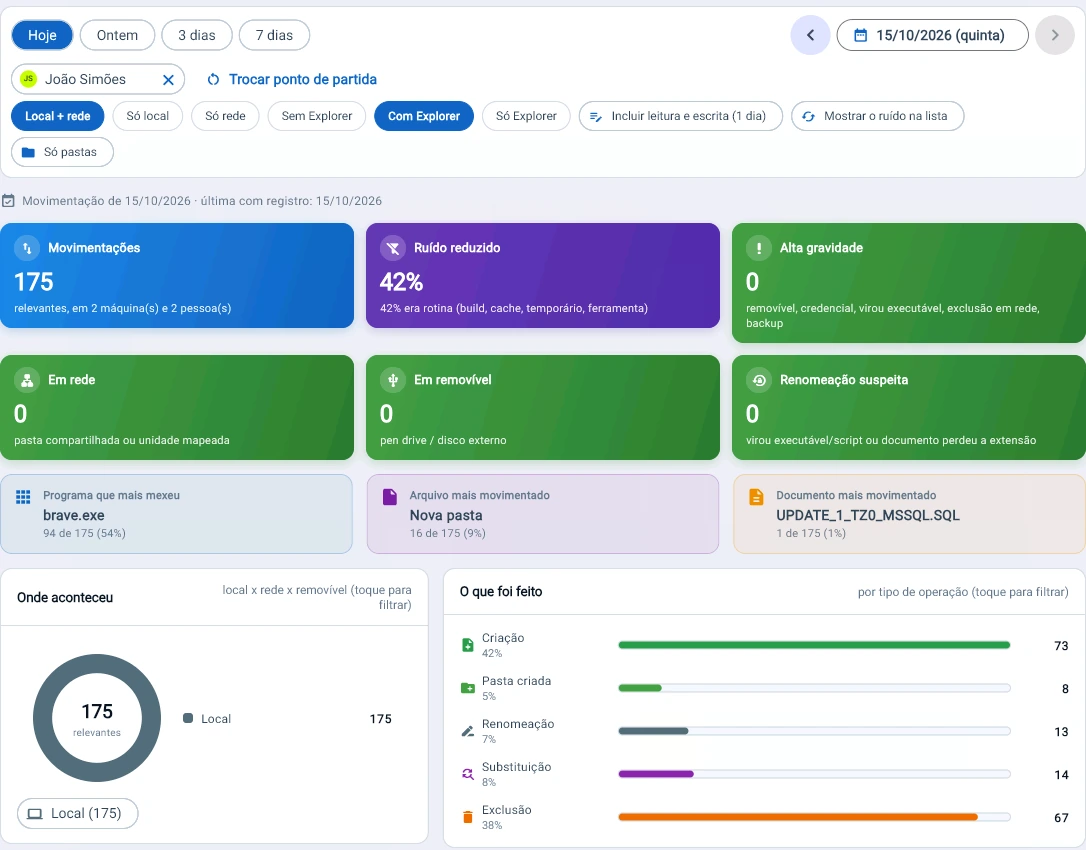Remove João Simões filter with the X icon
The width and height of the screenshot is (1086, 850).
168,80
